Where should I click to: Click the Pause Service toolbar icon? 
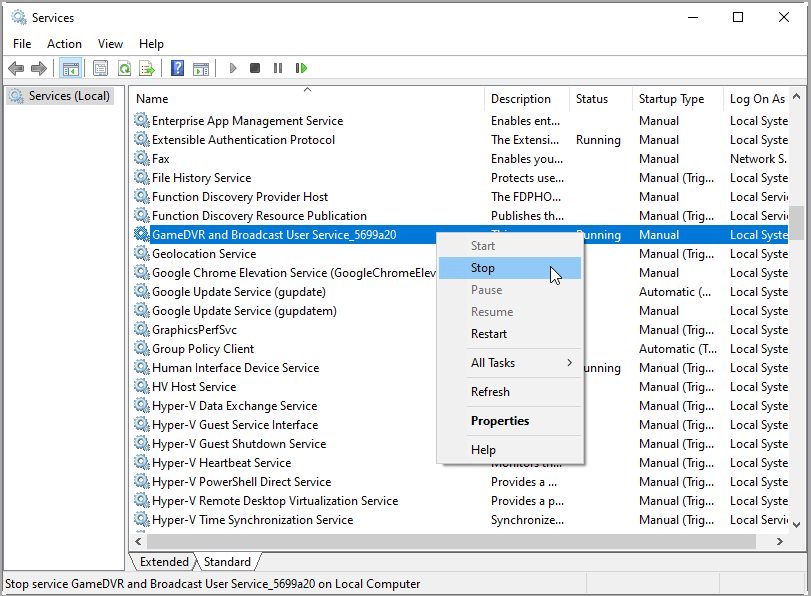[x=278, y=68]
